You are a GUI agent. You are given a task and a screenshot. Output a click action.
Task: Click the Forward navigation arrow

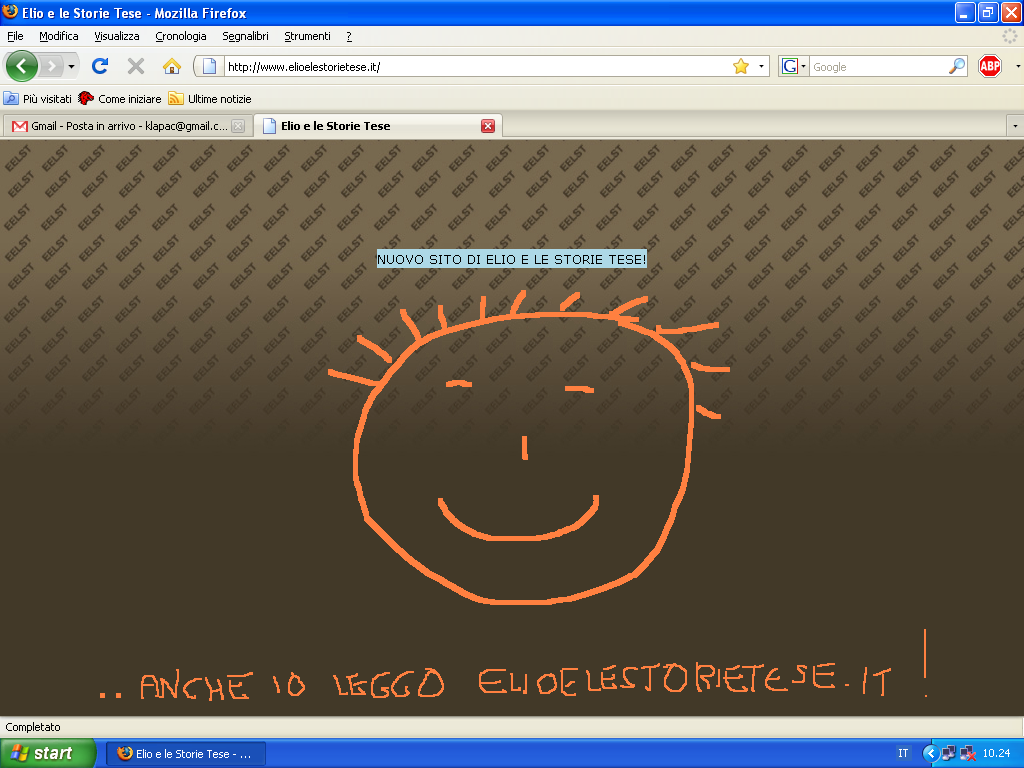[x=51, y=66]
